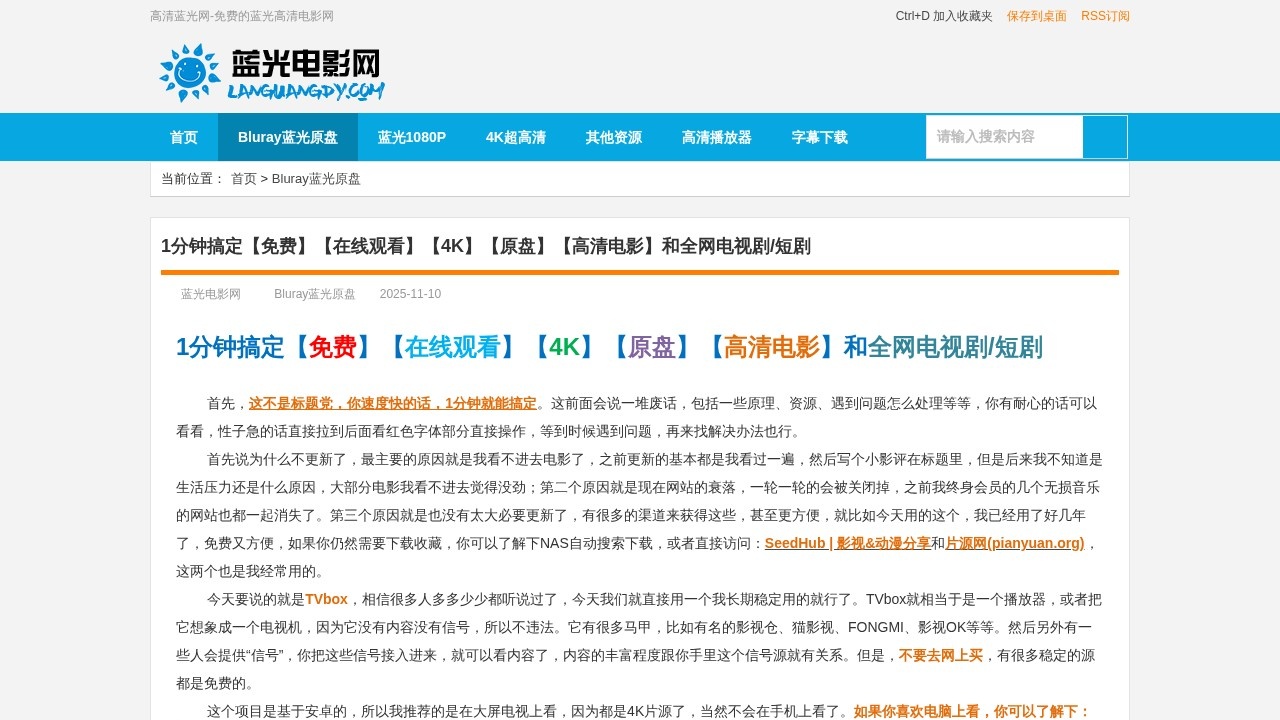The image size is (1280, 720).
Task: Go to the 高清播放器 section
Action: coord(716,136)
